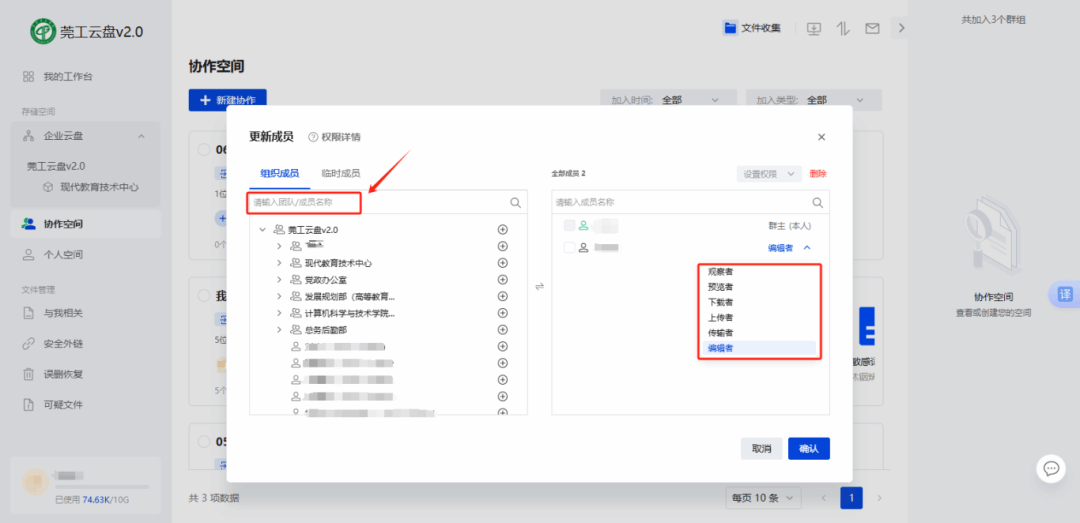
Task: Open the 设置权限 dropdown
Action: click(x=769, y=174)
